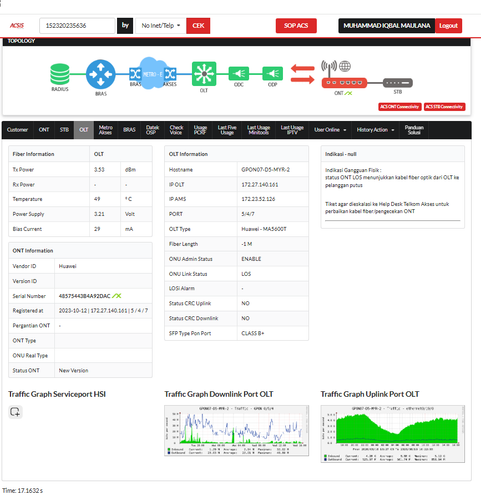Click the hostname value GPON07-D5-MYR-2

pyautogui.click(x=265, y=170)
